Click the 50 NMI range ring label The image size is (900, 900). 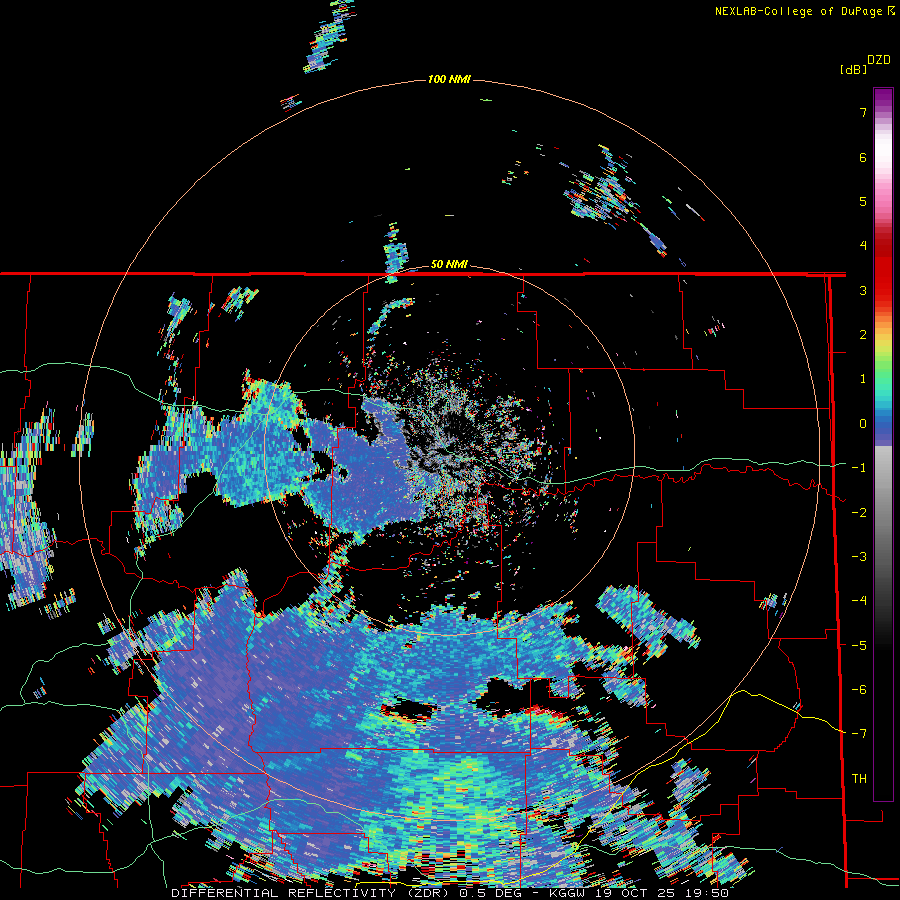tap(449, 264)
